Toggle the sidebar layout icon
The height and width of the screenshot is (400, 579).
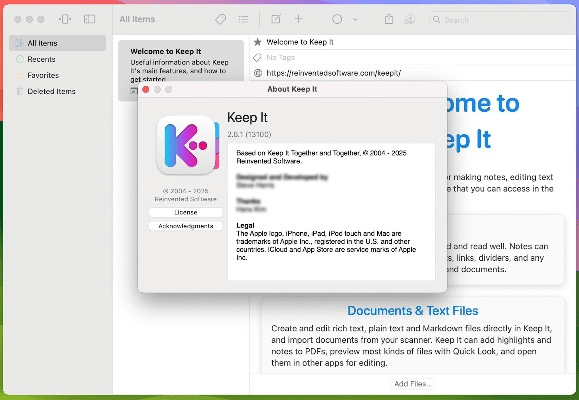[x=89, y=19]
